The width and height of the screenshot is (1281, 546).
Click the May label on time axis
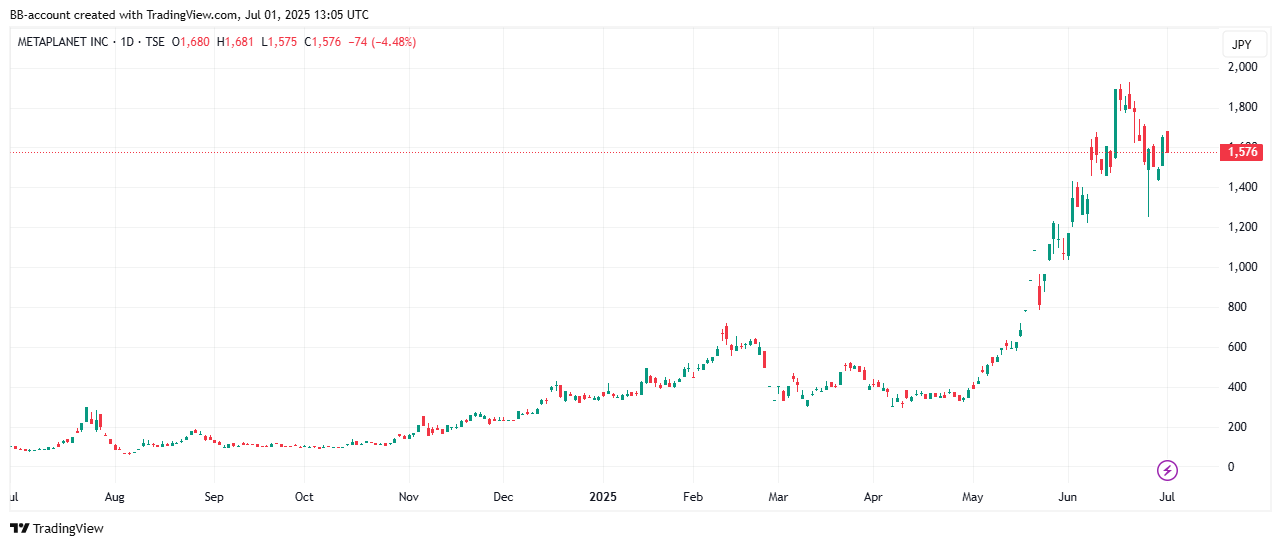click(x=973, y=496)
